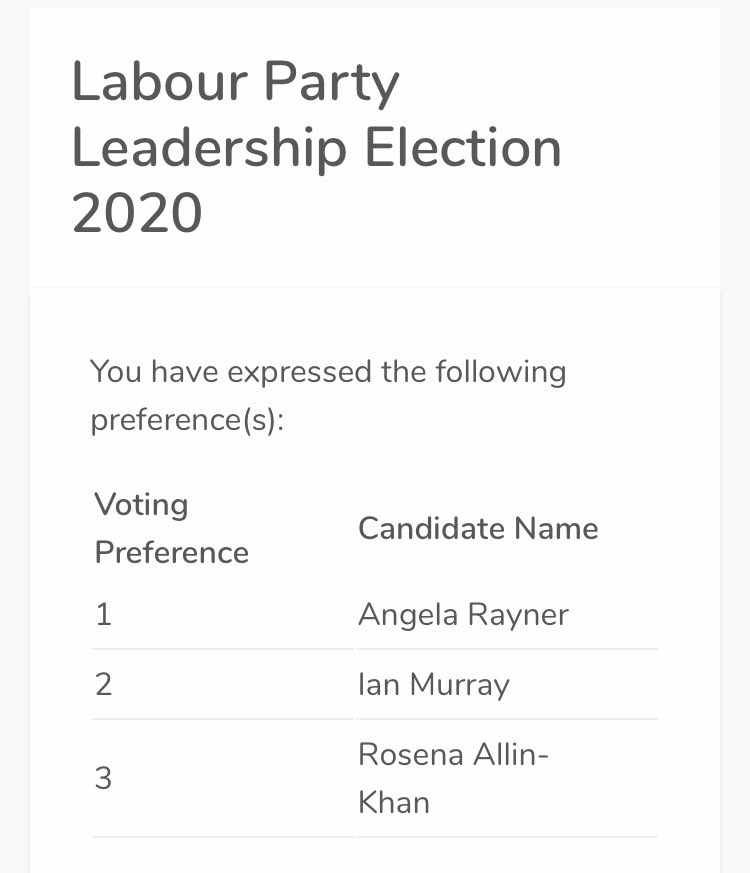Click the 'You have expressed the following' text

[328, 372]
